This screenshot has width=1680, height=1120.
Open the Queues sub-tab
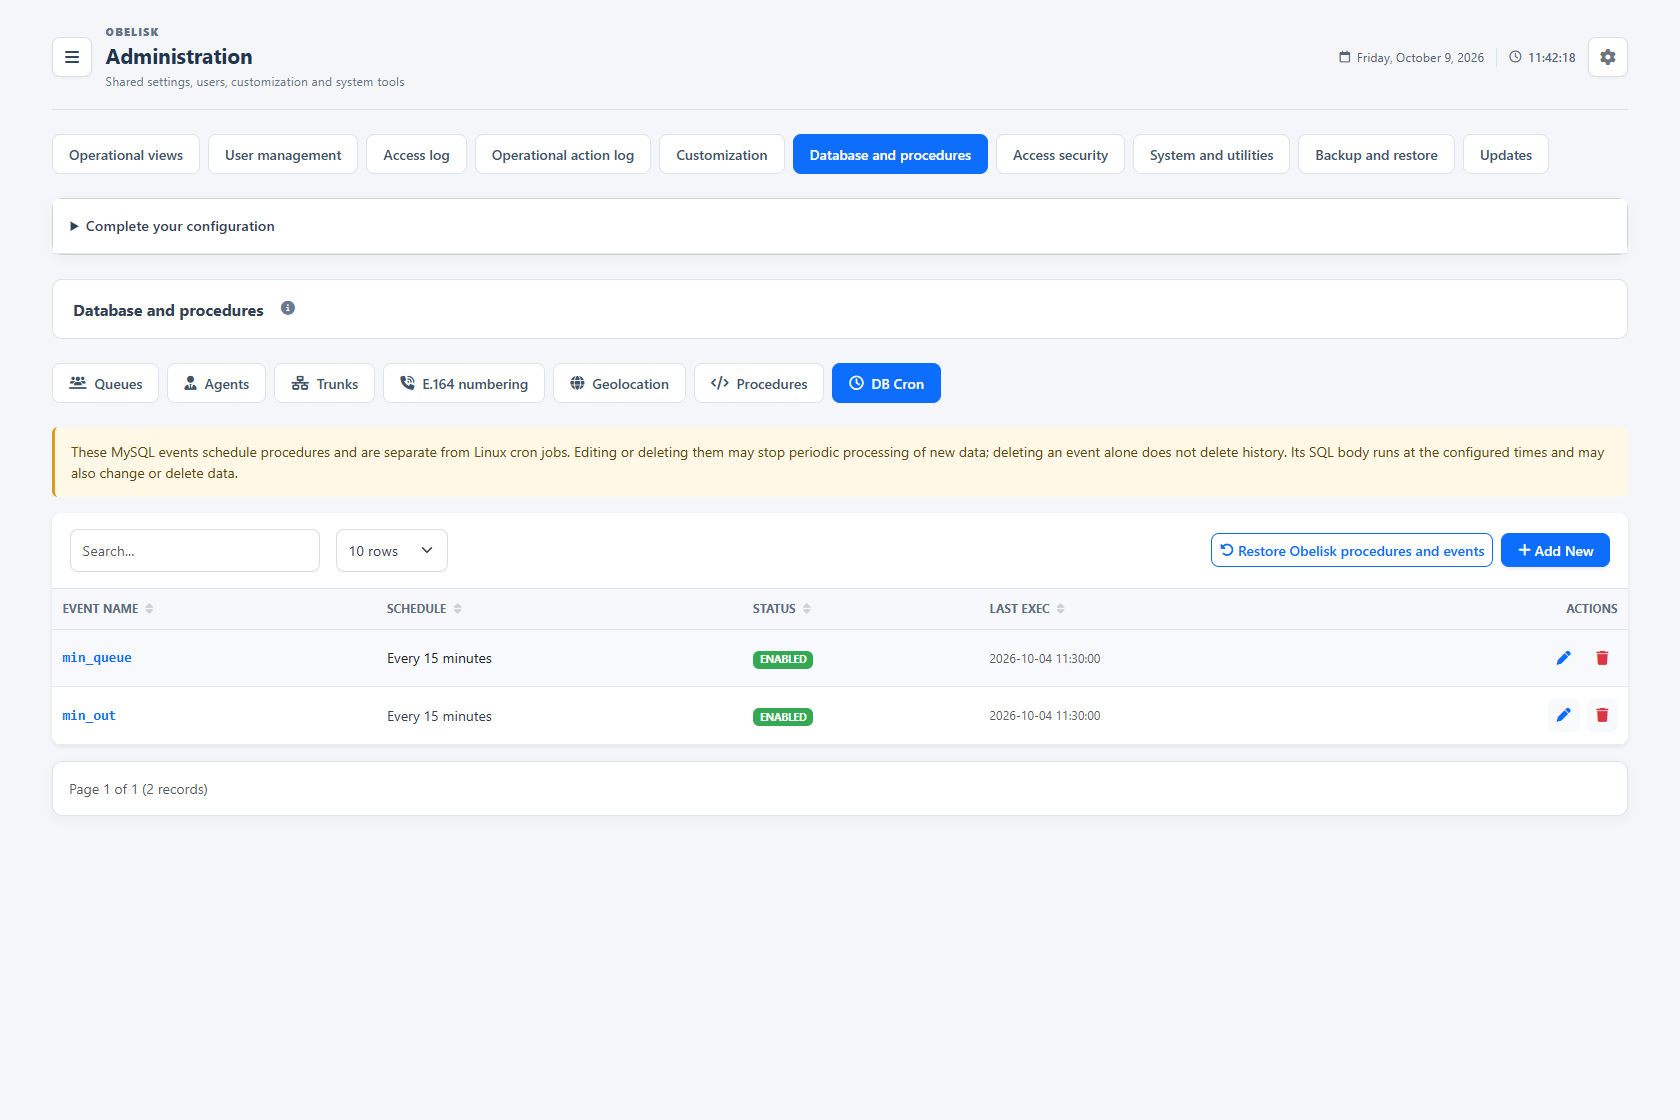click(x=105, y=383)
